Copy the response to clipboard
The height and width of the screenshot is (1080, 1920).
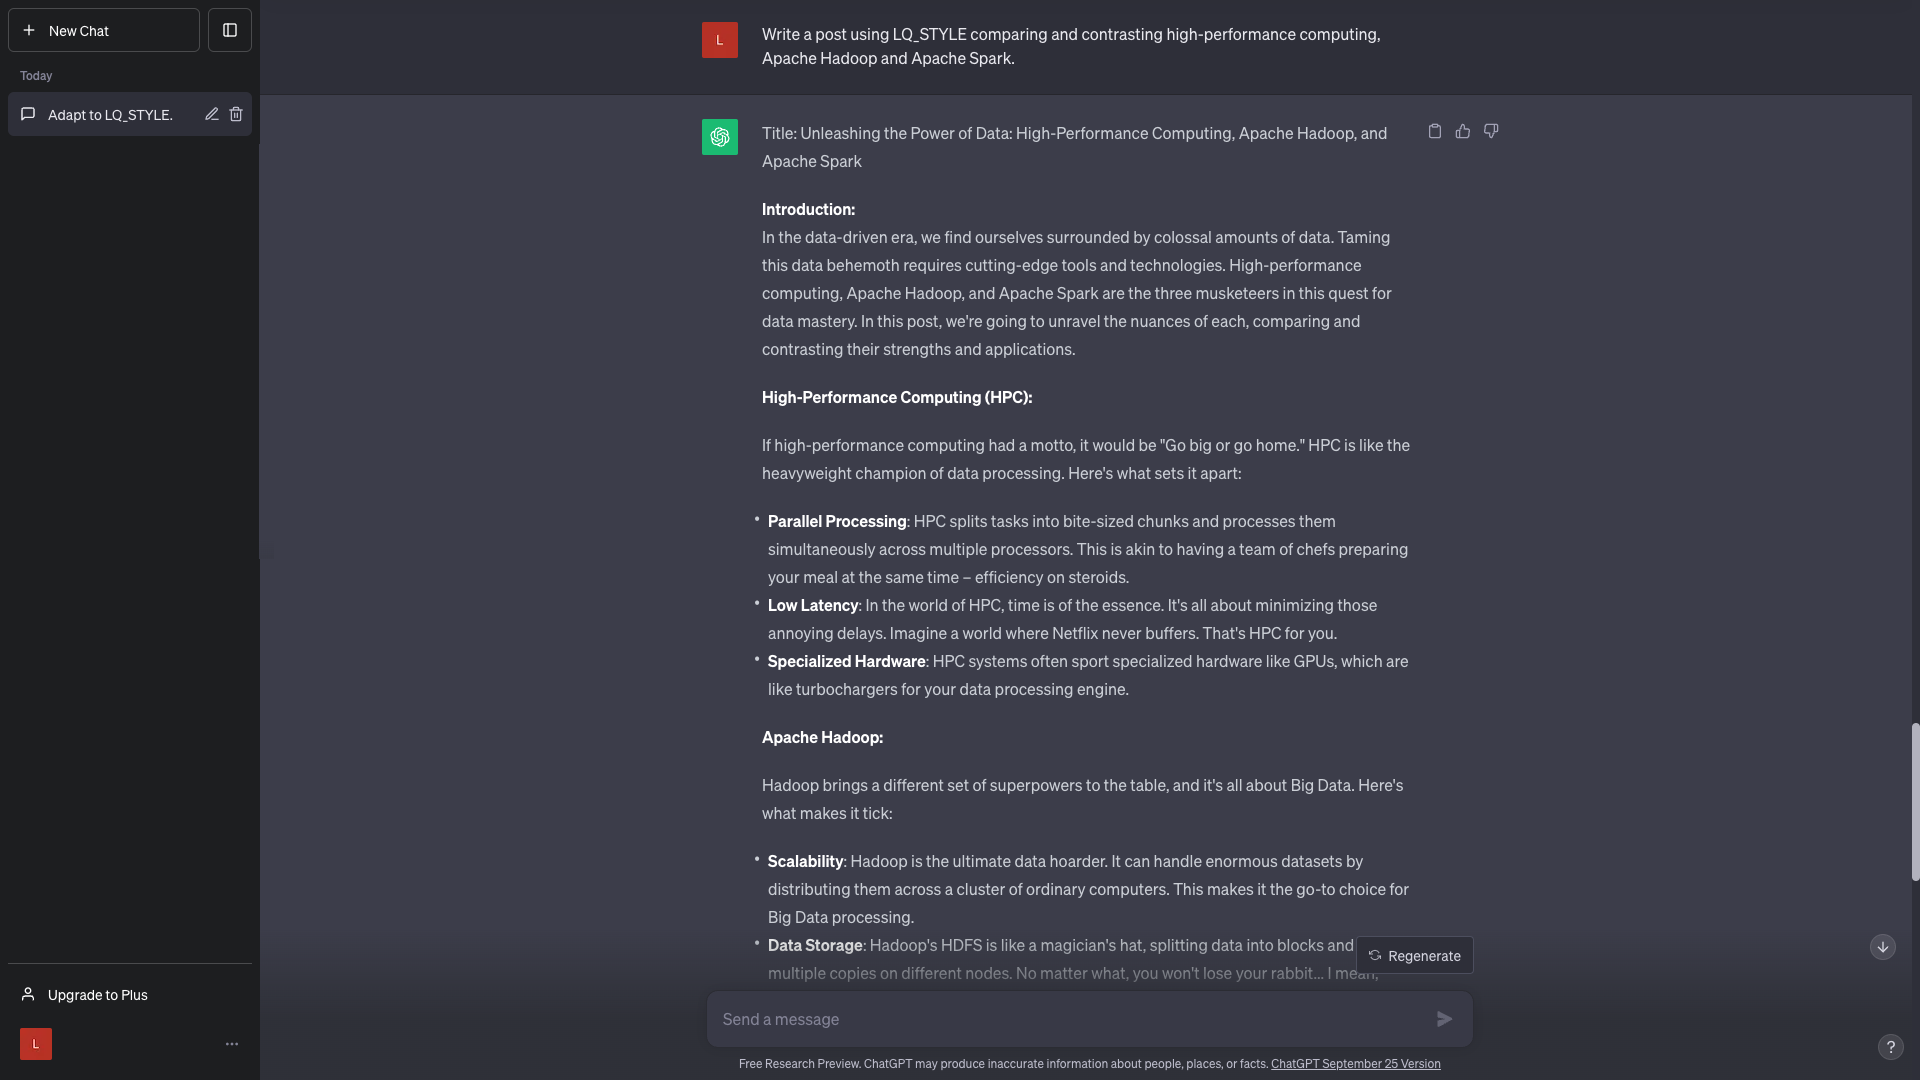click(1434, 131)
